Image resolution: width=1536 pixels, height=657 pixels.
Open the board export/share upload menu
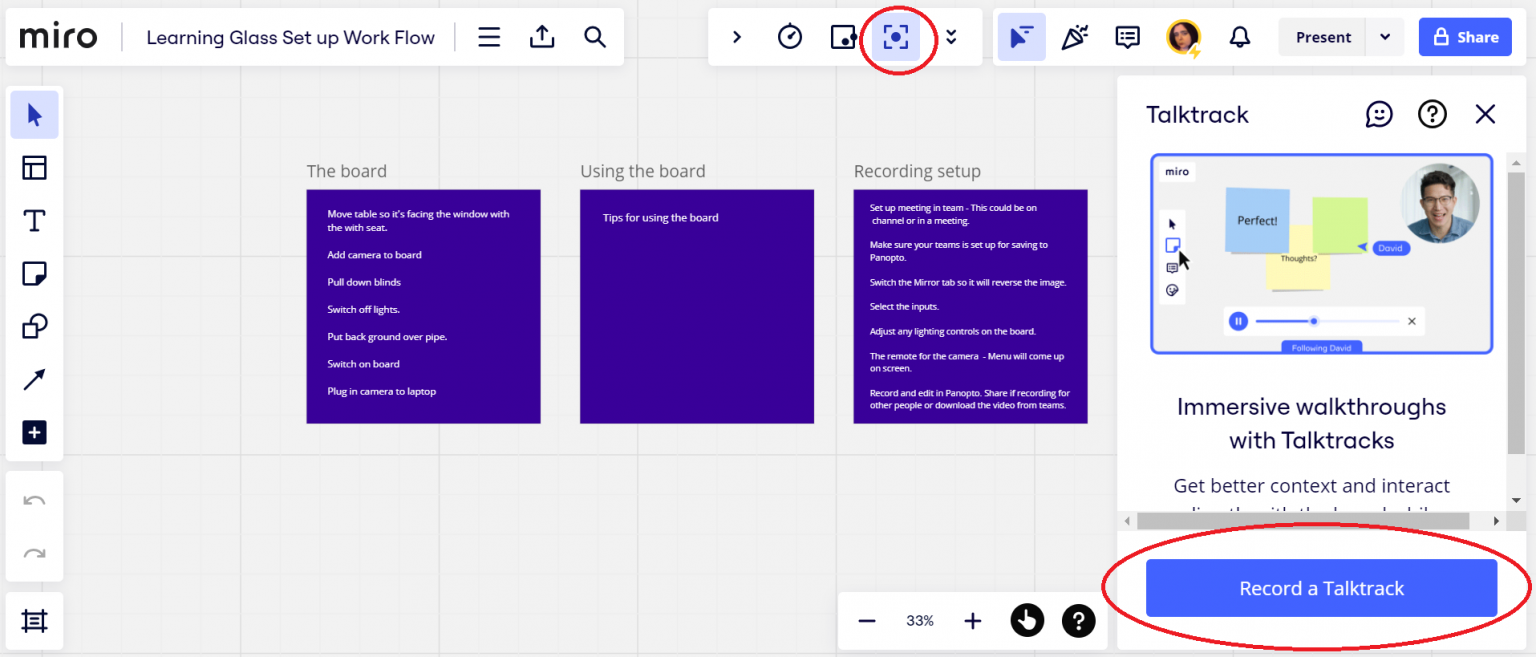[x=542, y=36]
